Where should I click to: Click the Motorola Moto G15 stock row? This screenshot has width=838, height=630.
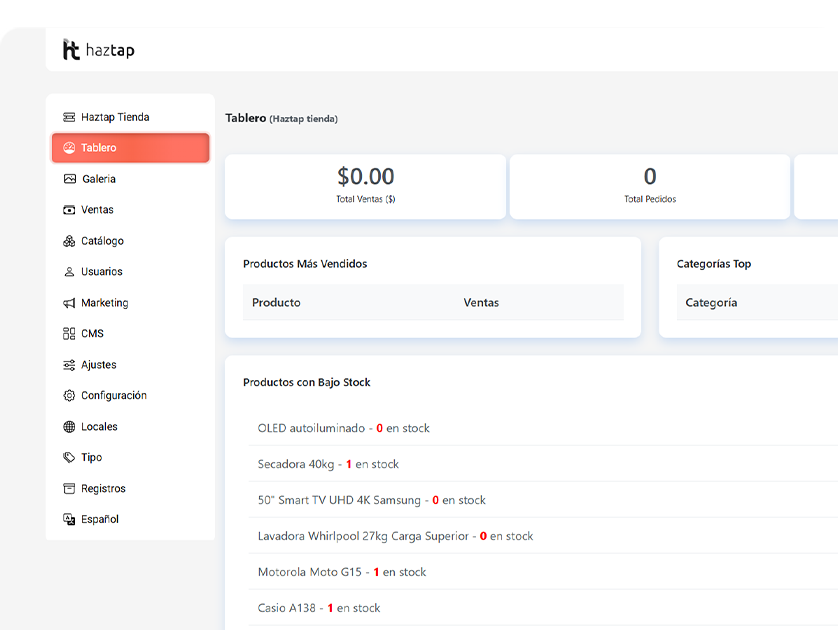tap(341, 572)
